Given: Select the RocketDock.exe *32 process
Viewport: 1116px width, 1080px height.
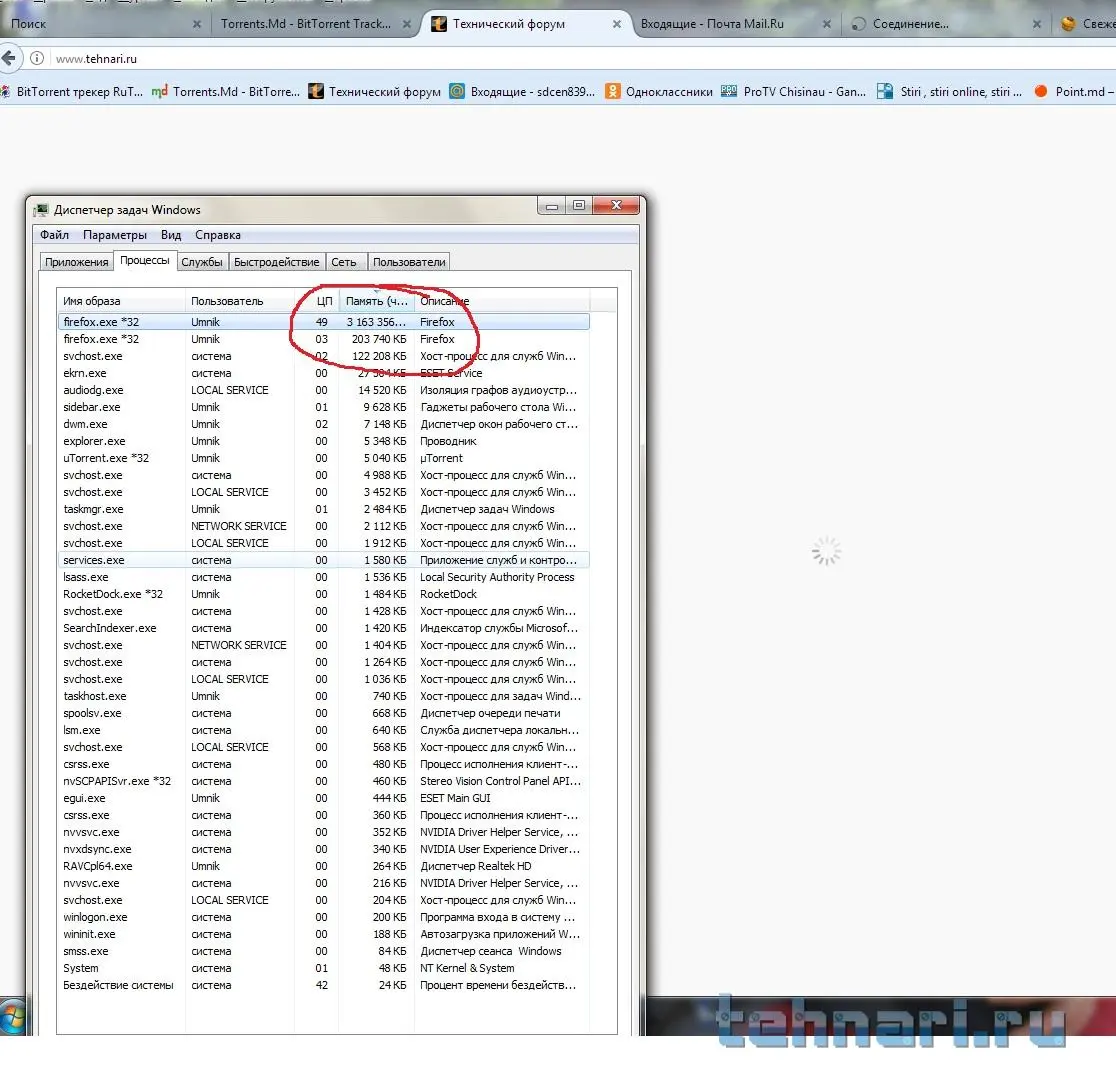Looking at the screenshot, I should pyautogui.click(x=324, y=594).
